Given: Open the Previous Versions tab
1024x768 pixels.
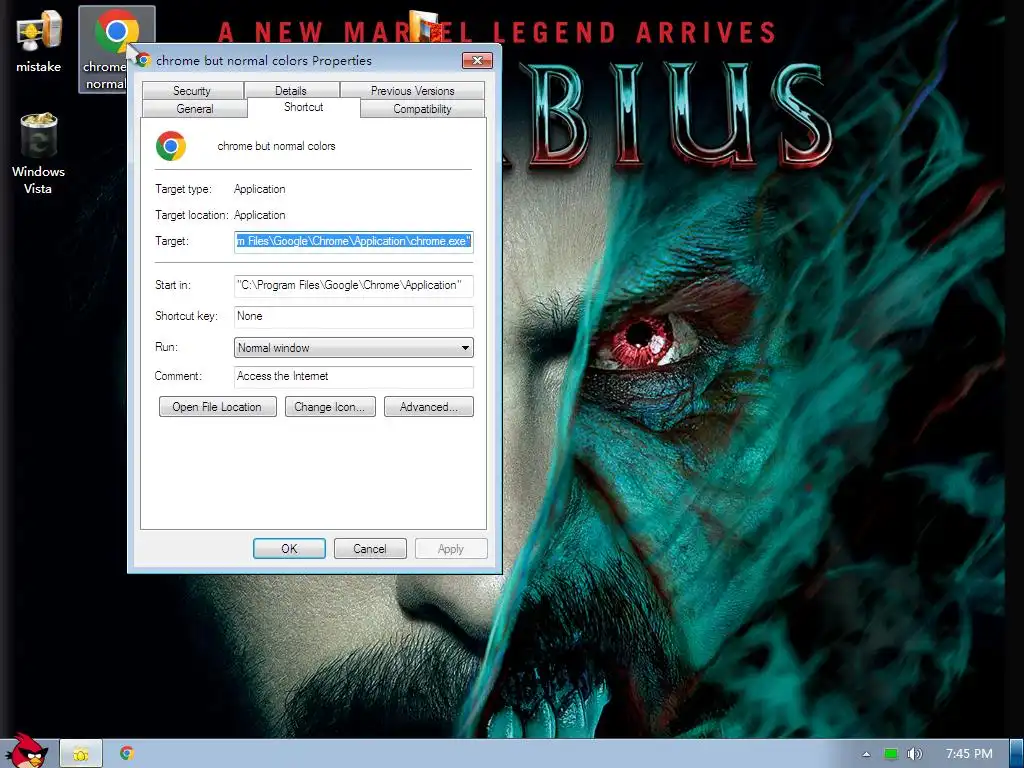Looking at the screenshot, I should coord(412,91).
